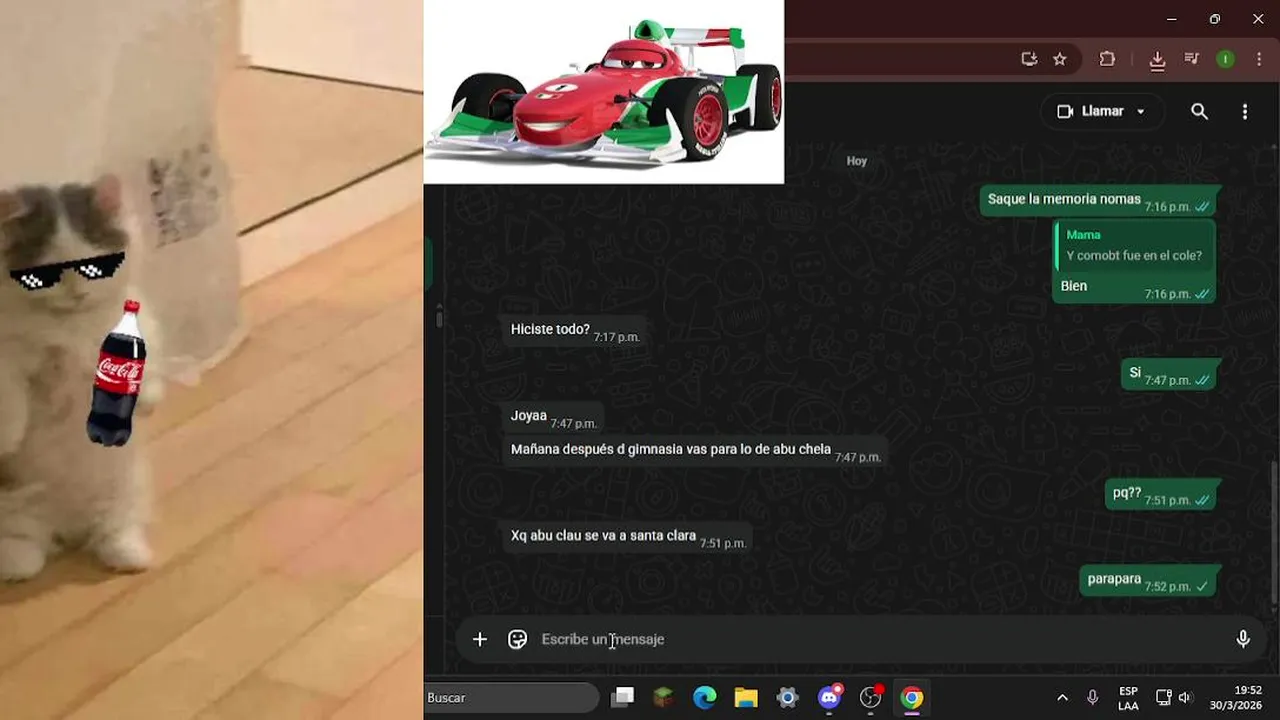Click the install app icon in address bar
The image size is (1280, 720).
pyautogui.click(x=1029, y=59)
